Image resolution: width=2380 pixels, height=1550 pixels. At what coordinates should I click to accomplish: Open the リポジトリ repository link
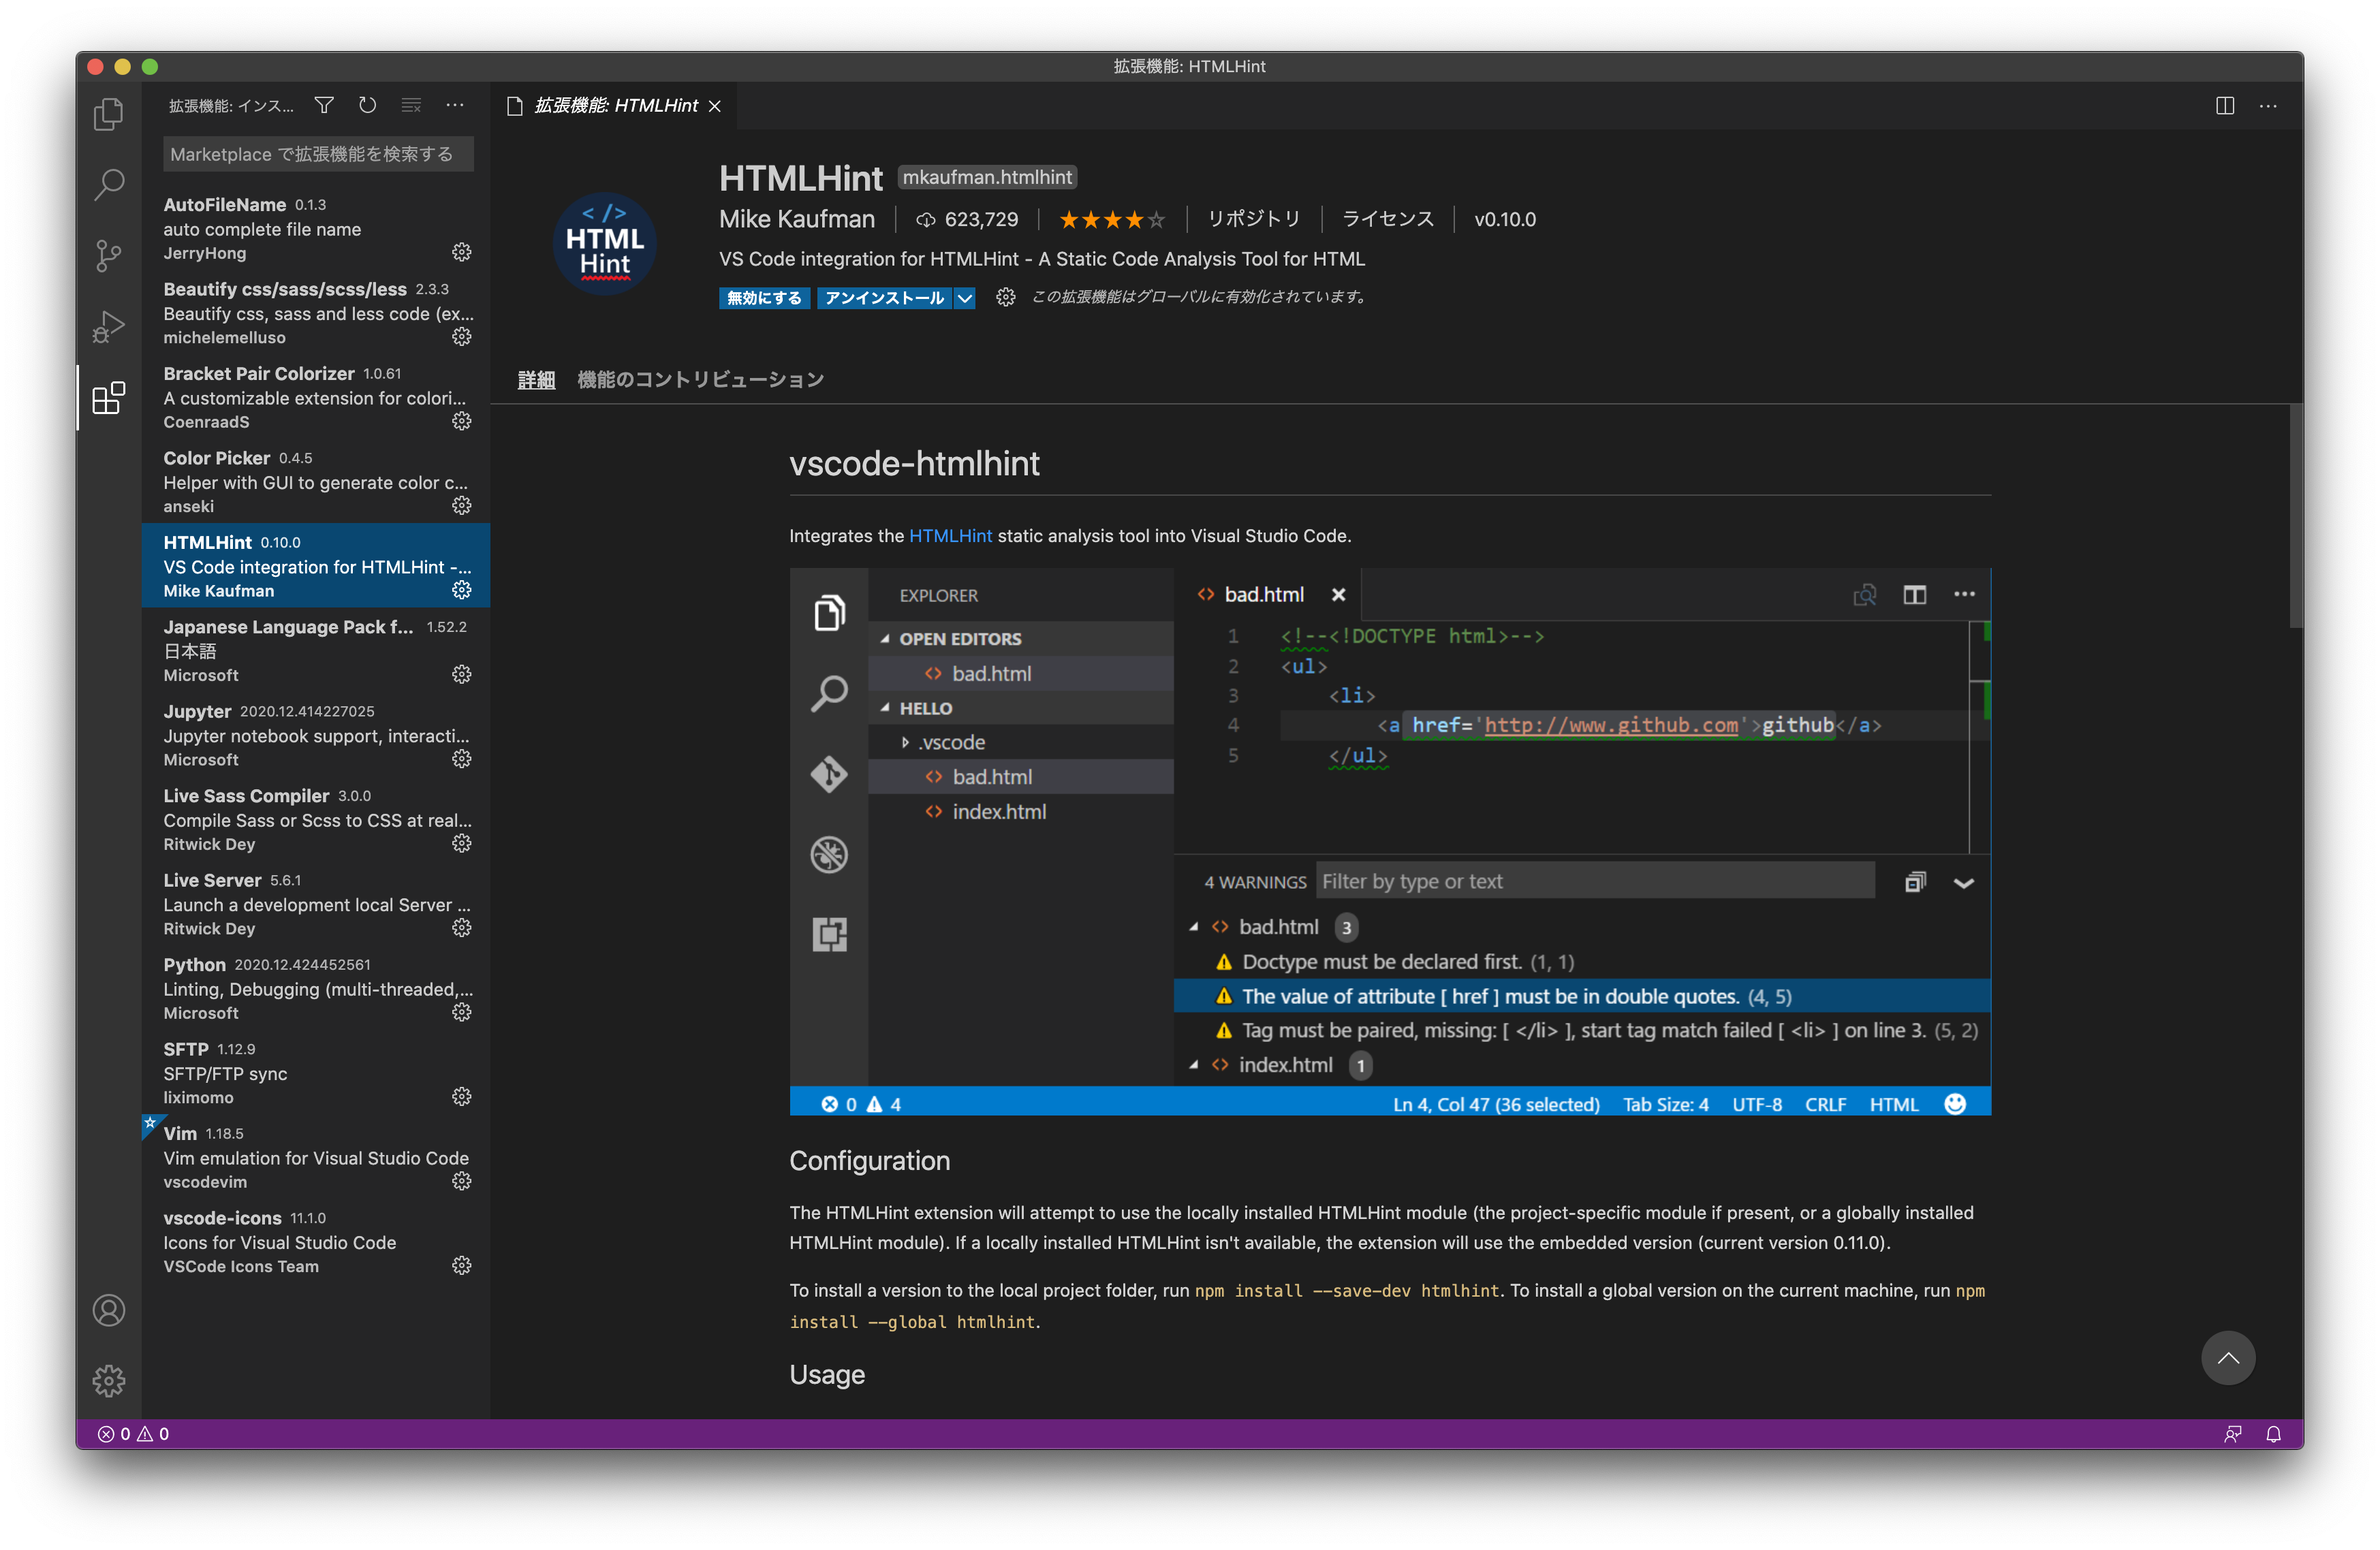[x=1254, y=219]
